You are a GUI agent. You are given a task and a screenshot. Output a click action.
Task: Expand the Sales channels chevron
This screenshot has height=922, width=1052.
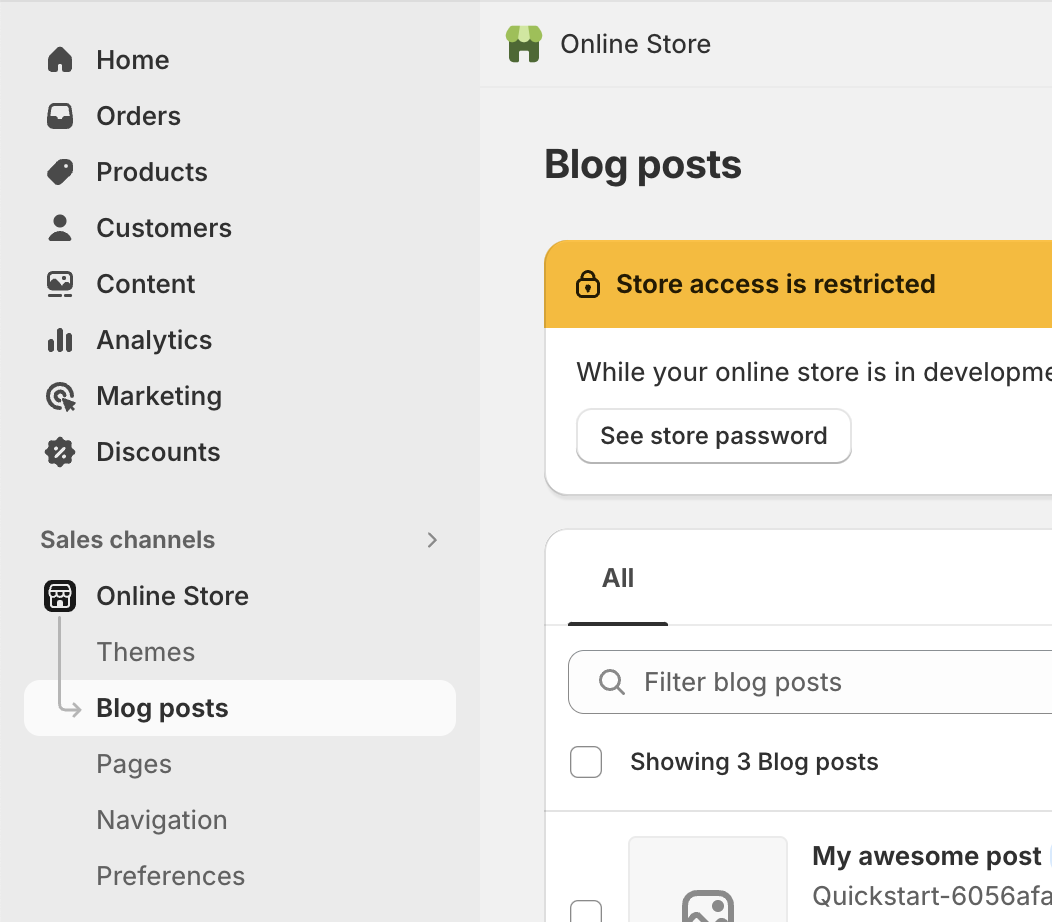coord(432,540)
